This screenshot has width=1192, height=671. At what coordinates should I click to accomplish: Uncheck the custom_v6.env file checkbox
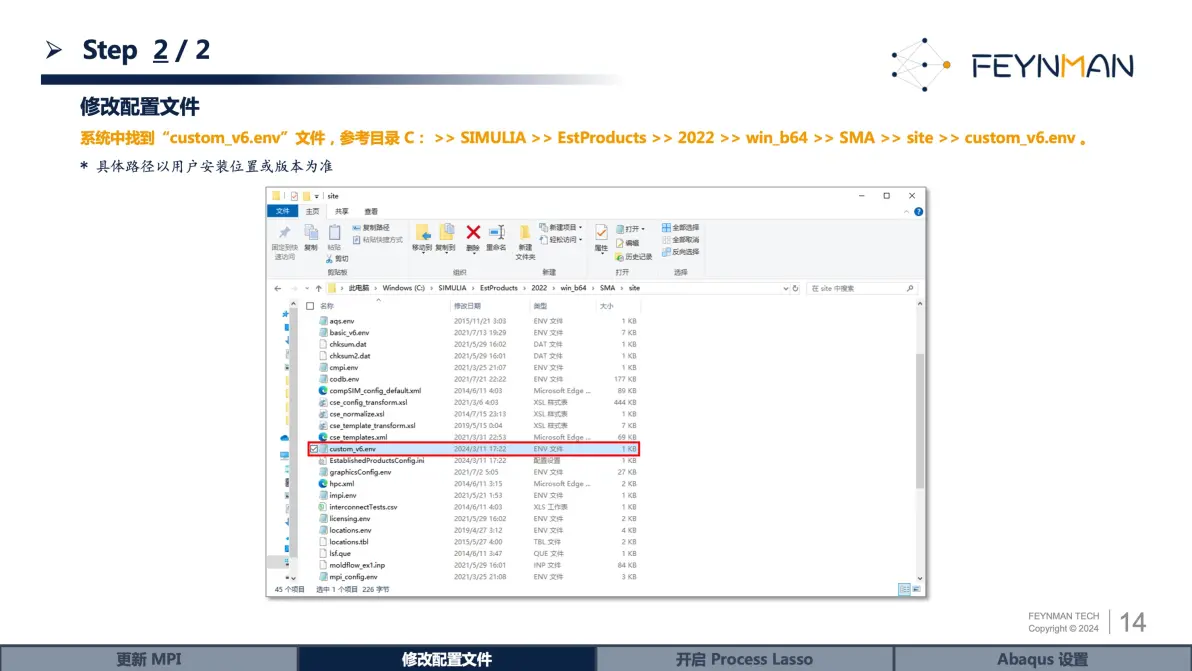point(313,449)
